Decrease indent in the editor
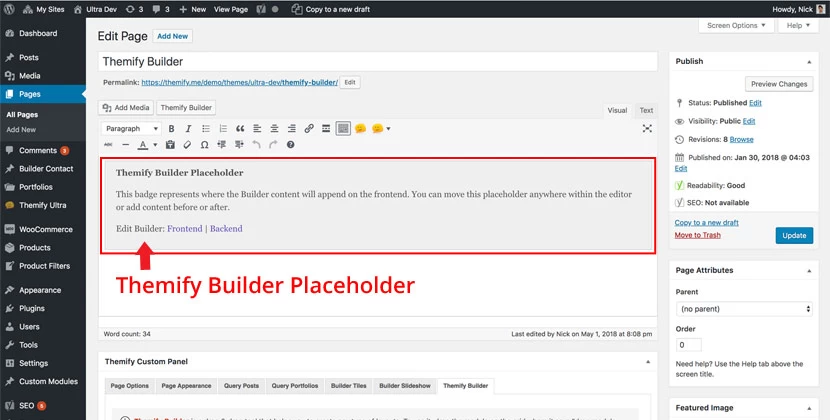 click(221, 145)
